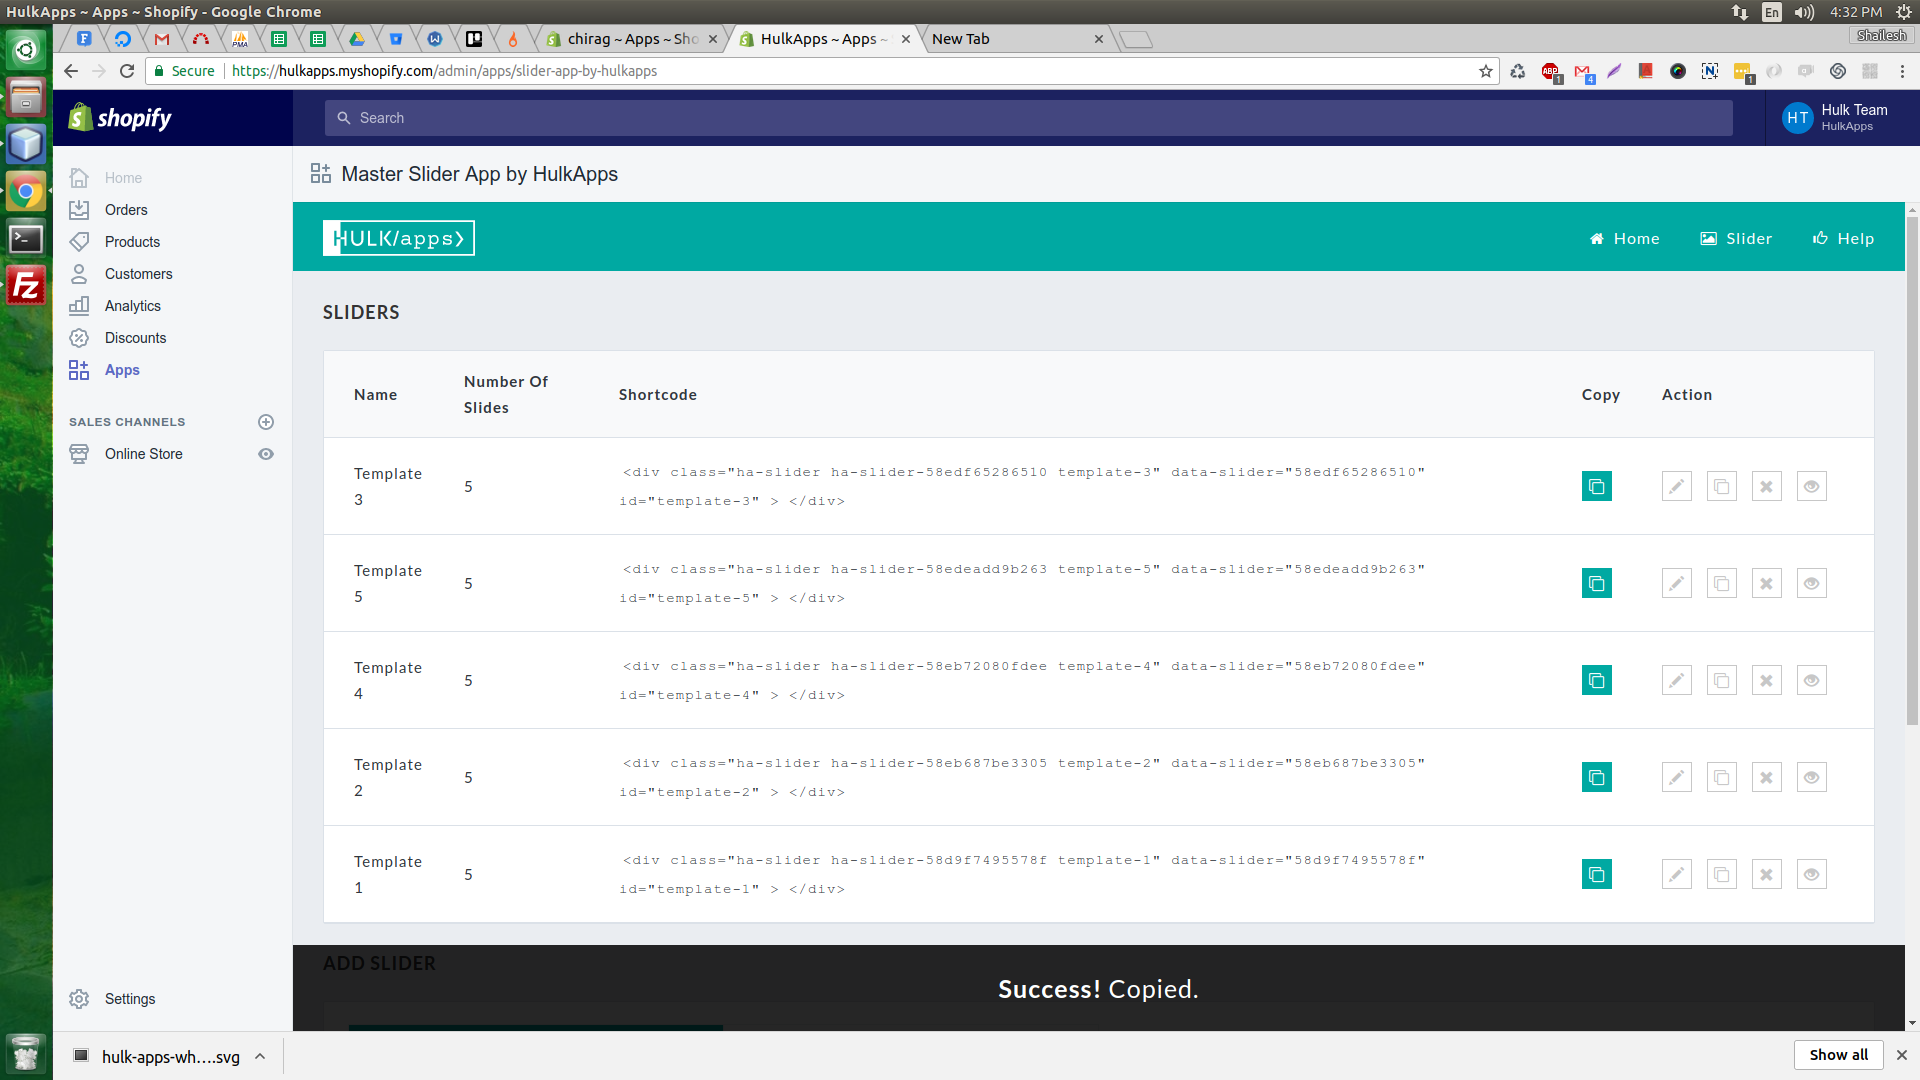
Task: Open Orders in Shopify sidebar
Action: pos(108,210)
